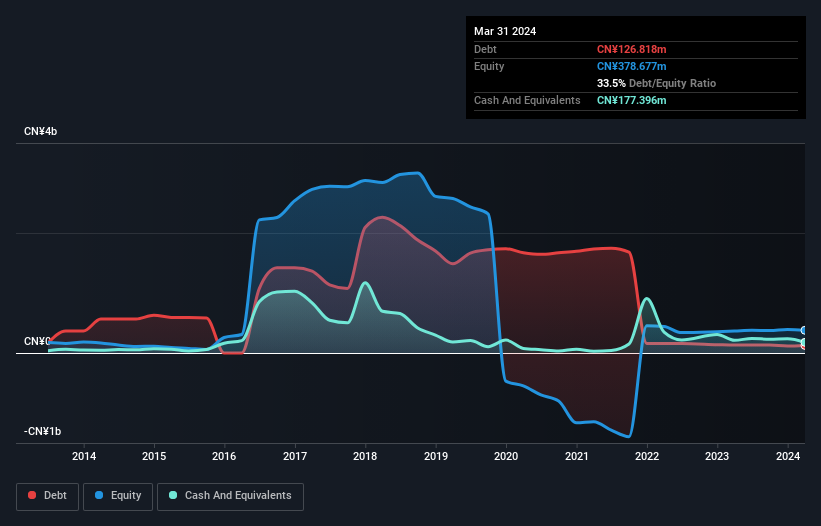
Task: Click the 2023 x-axis label
Action: pyautogui.click(x=717, y=456)
